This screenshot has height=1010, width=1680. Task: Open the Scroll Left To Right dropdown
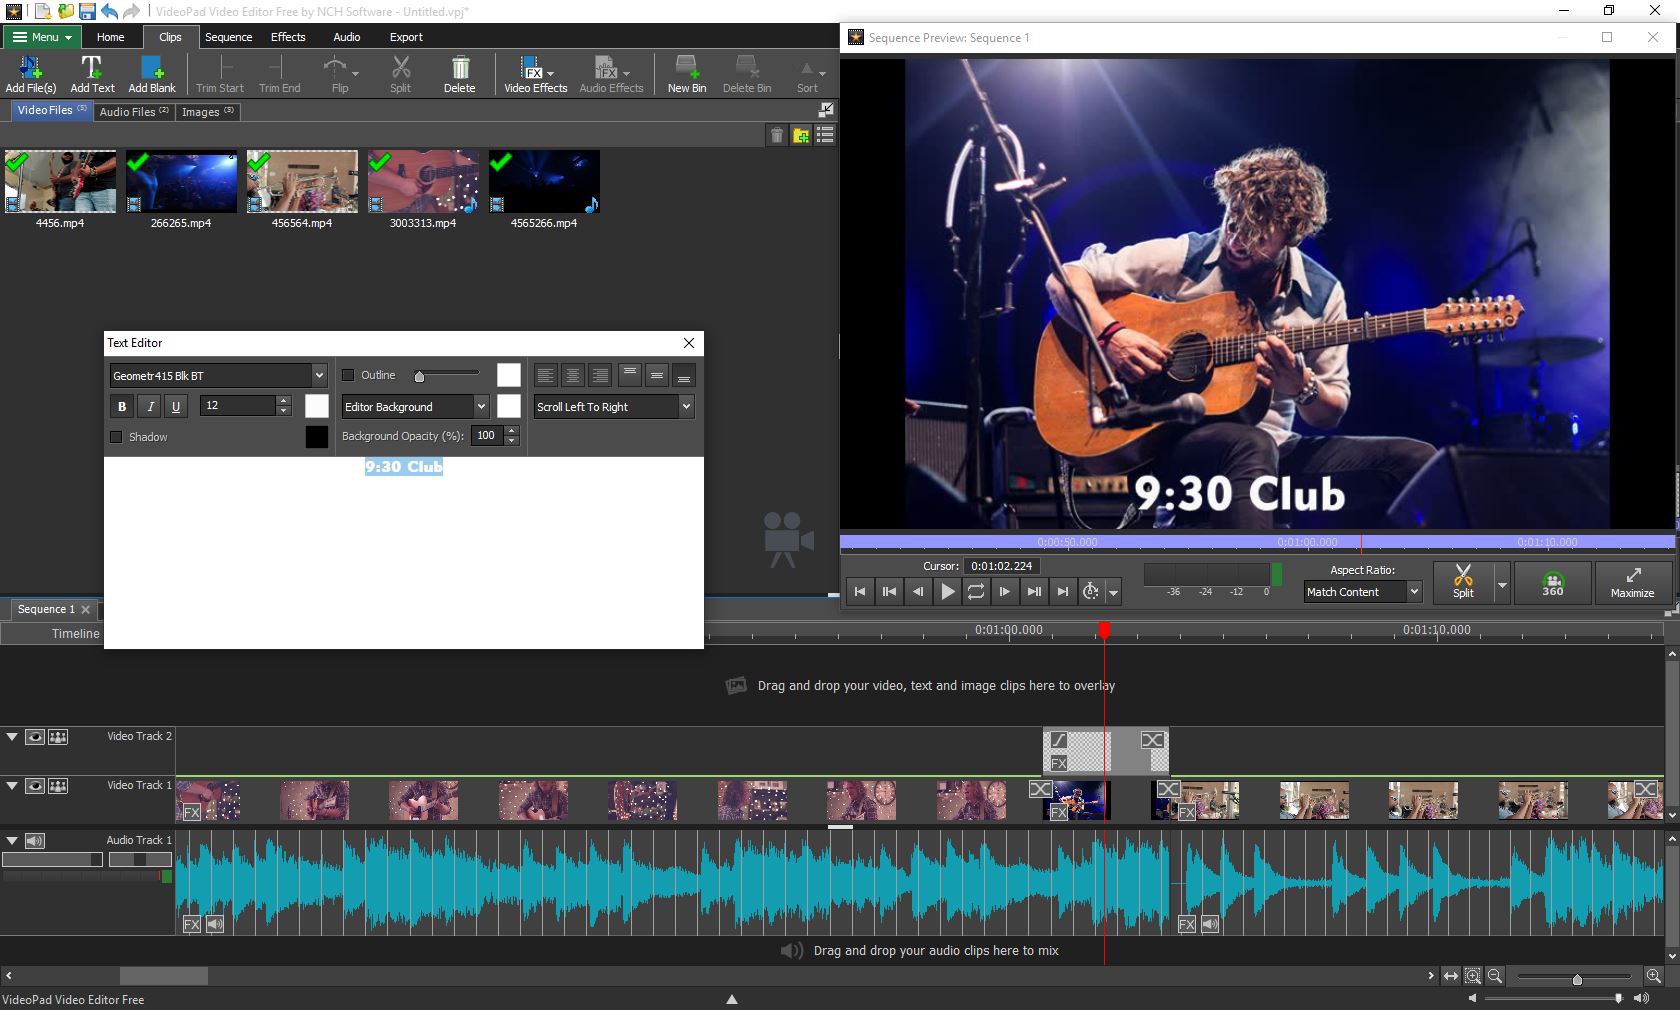tap(684, 407)
